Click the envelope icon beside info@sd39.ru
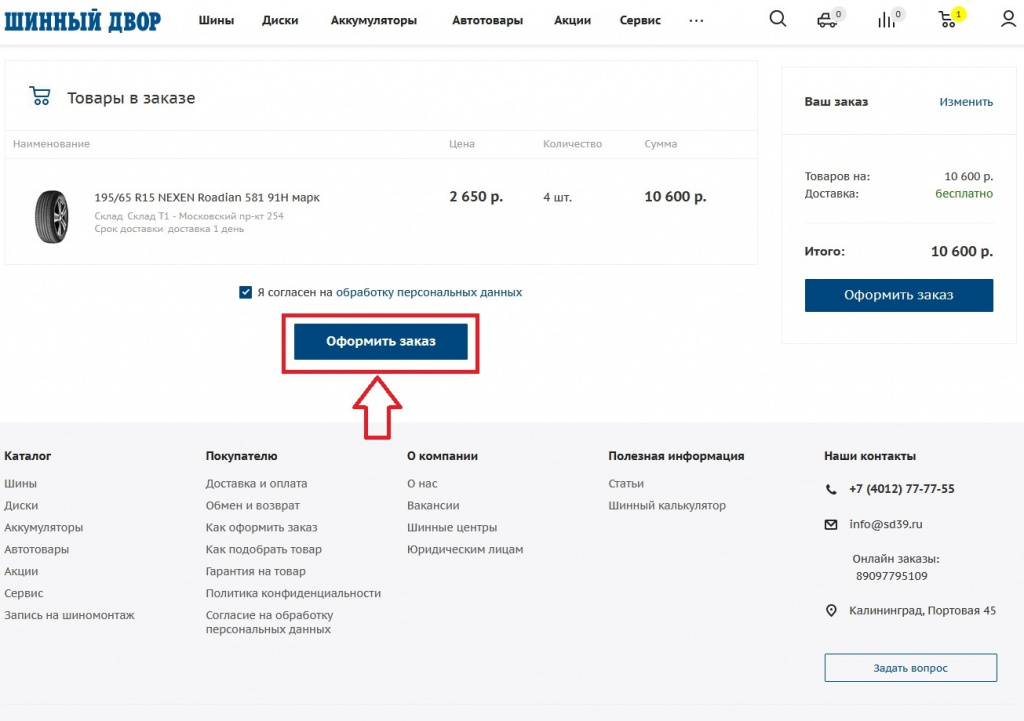The image size is (1024, 721). coord(831,524)
